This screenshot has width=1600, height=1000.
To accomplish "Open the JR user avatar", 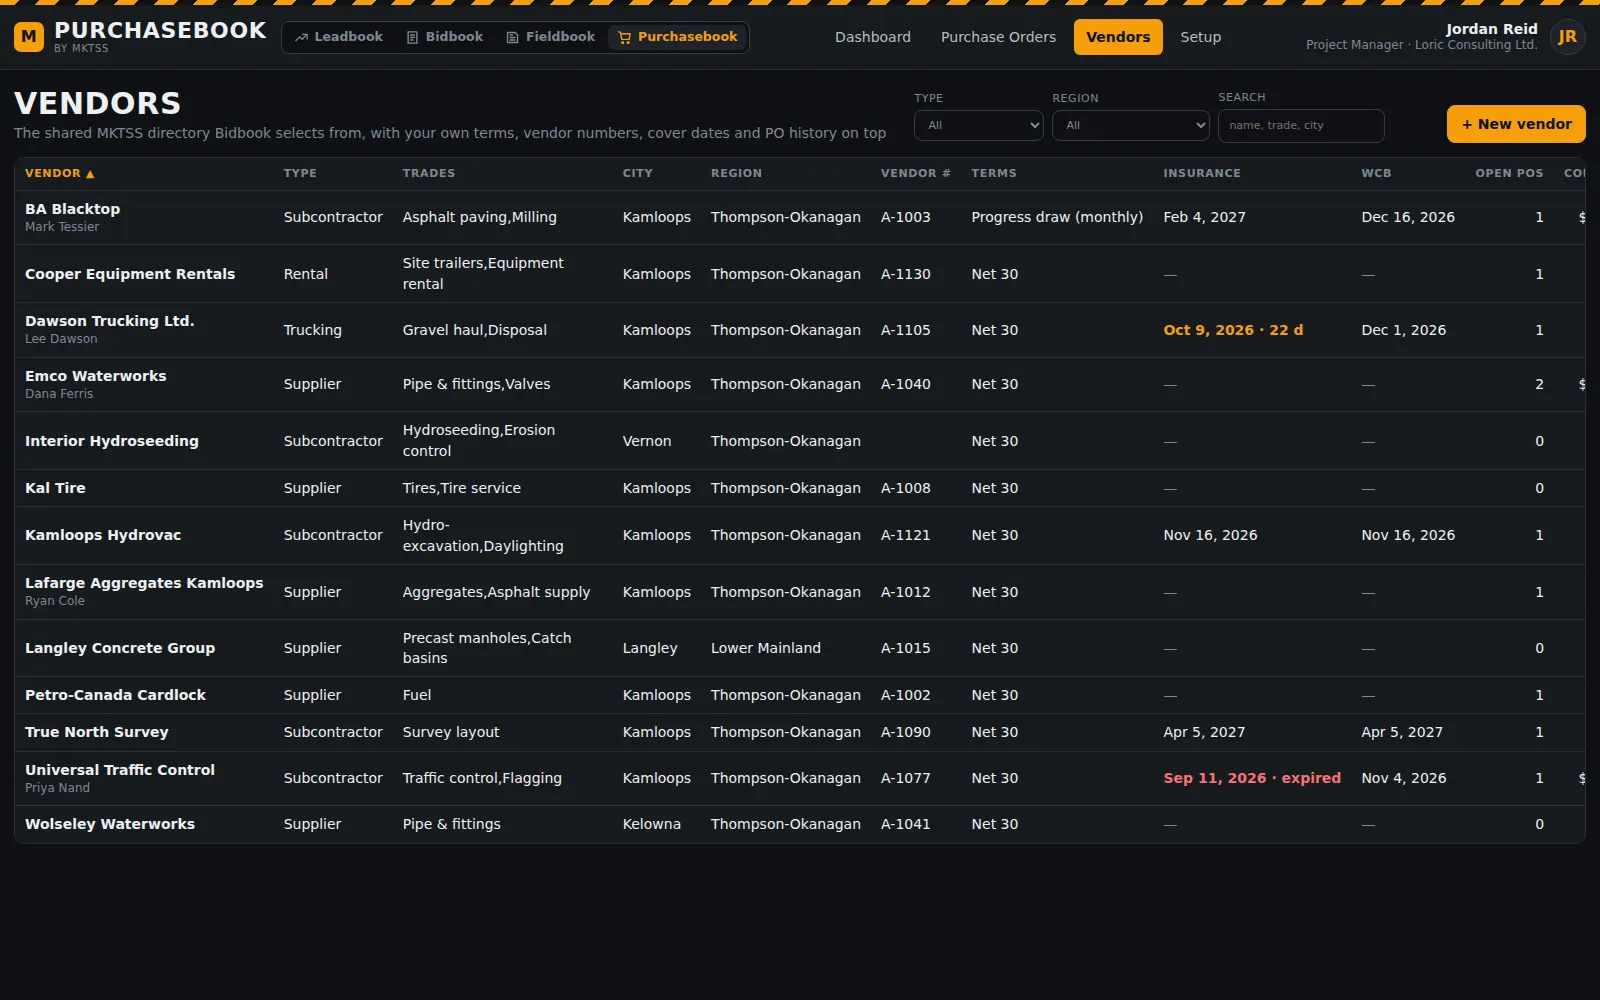I will (x=1567, y=37).
